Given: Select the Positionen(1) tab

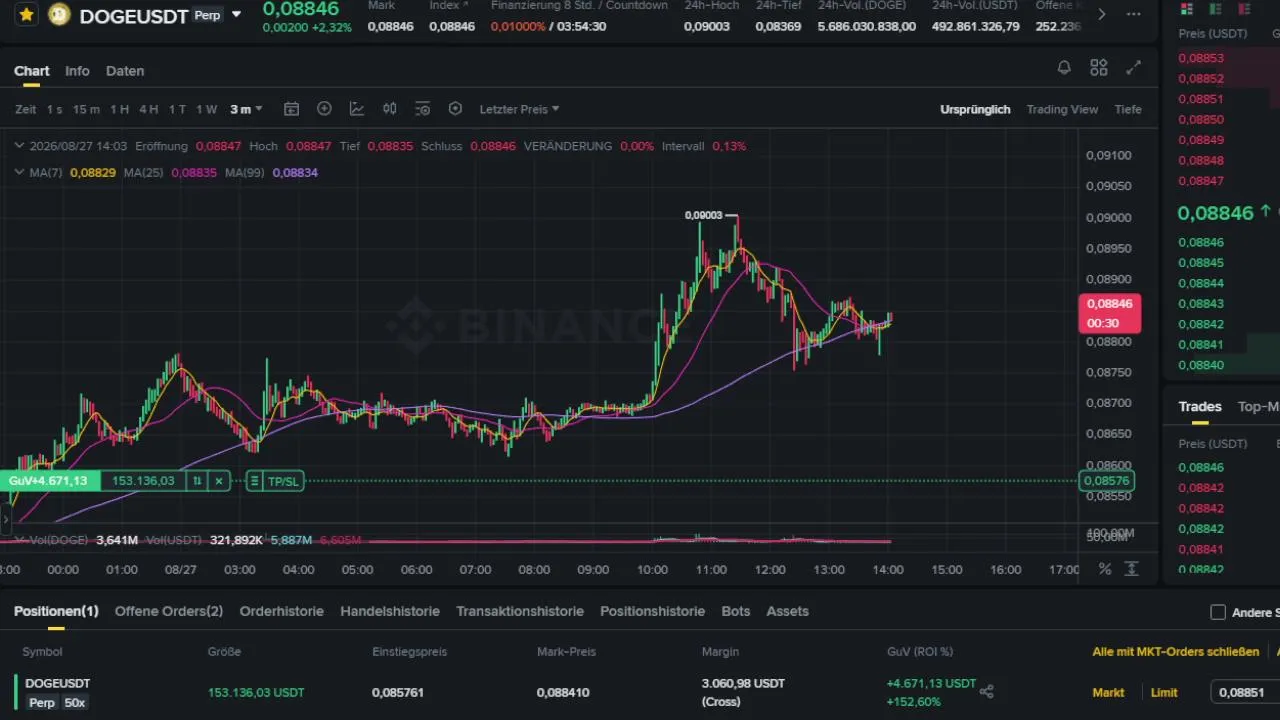Looking at the screenshot, I should (56, 611).
